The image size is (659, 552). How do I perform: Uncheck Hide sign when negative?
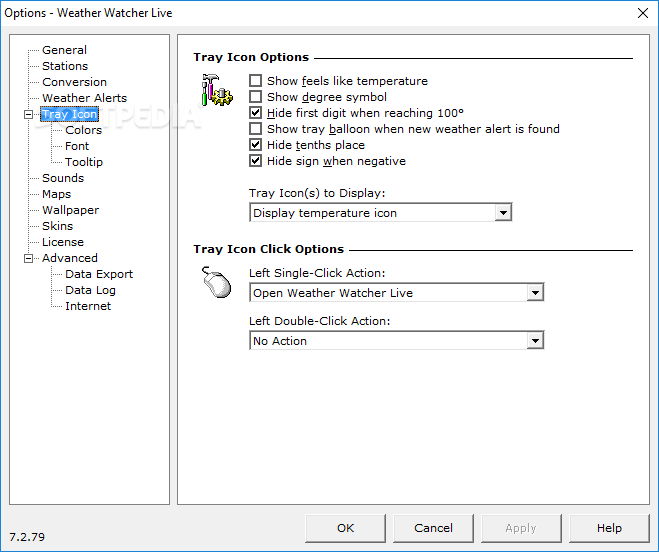[x=256, y=161]
